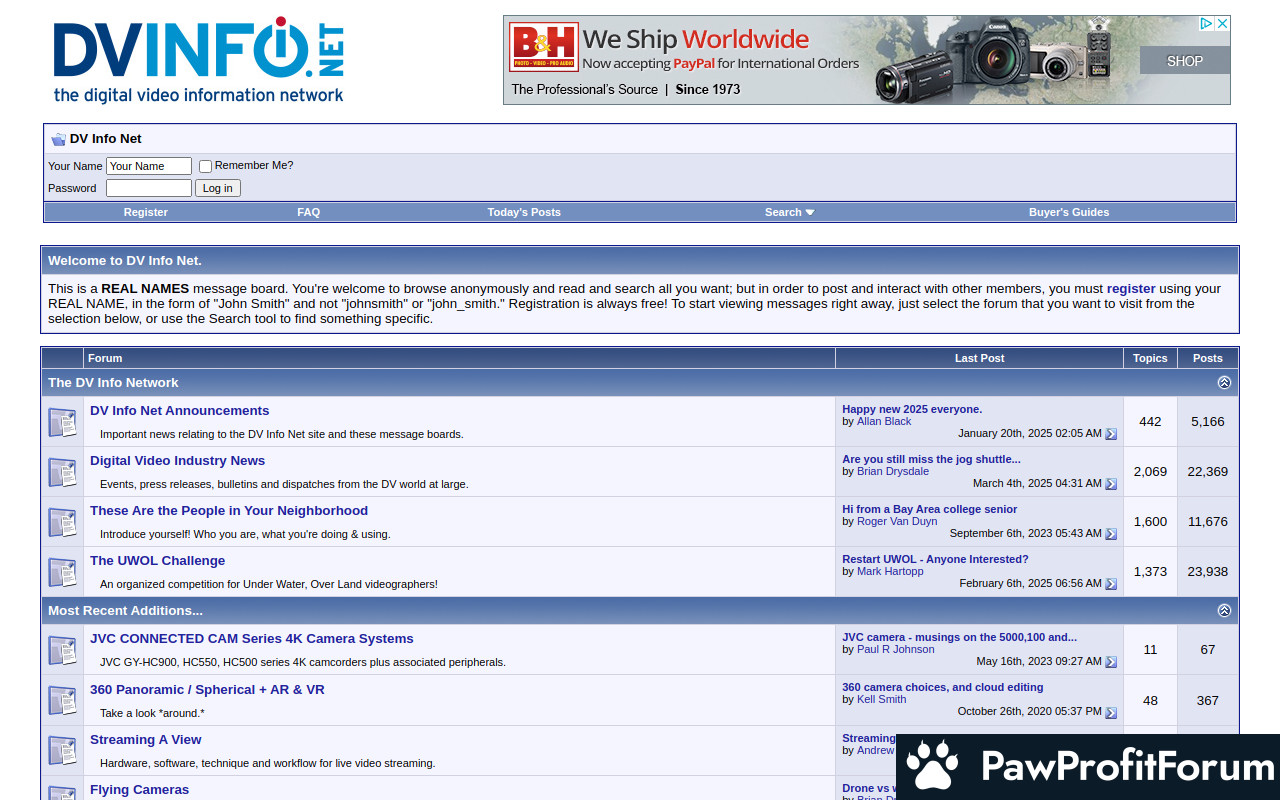1280x800 pixels.
Task: Select Today's Posts in navigation bar
Action: 524,212
